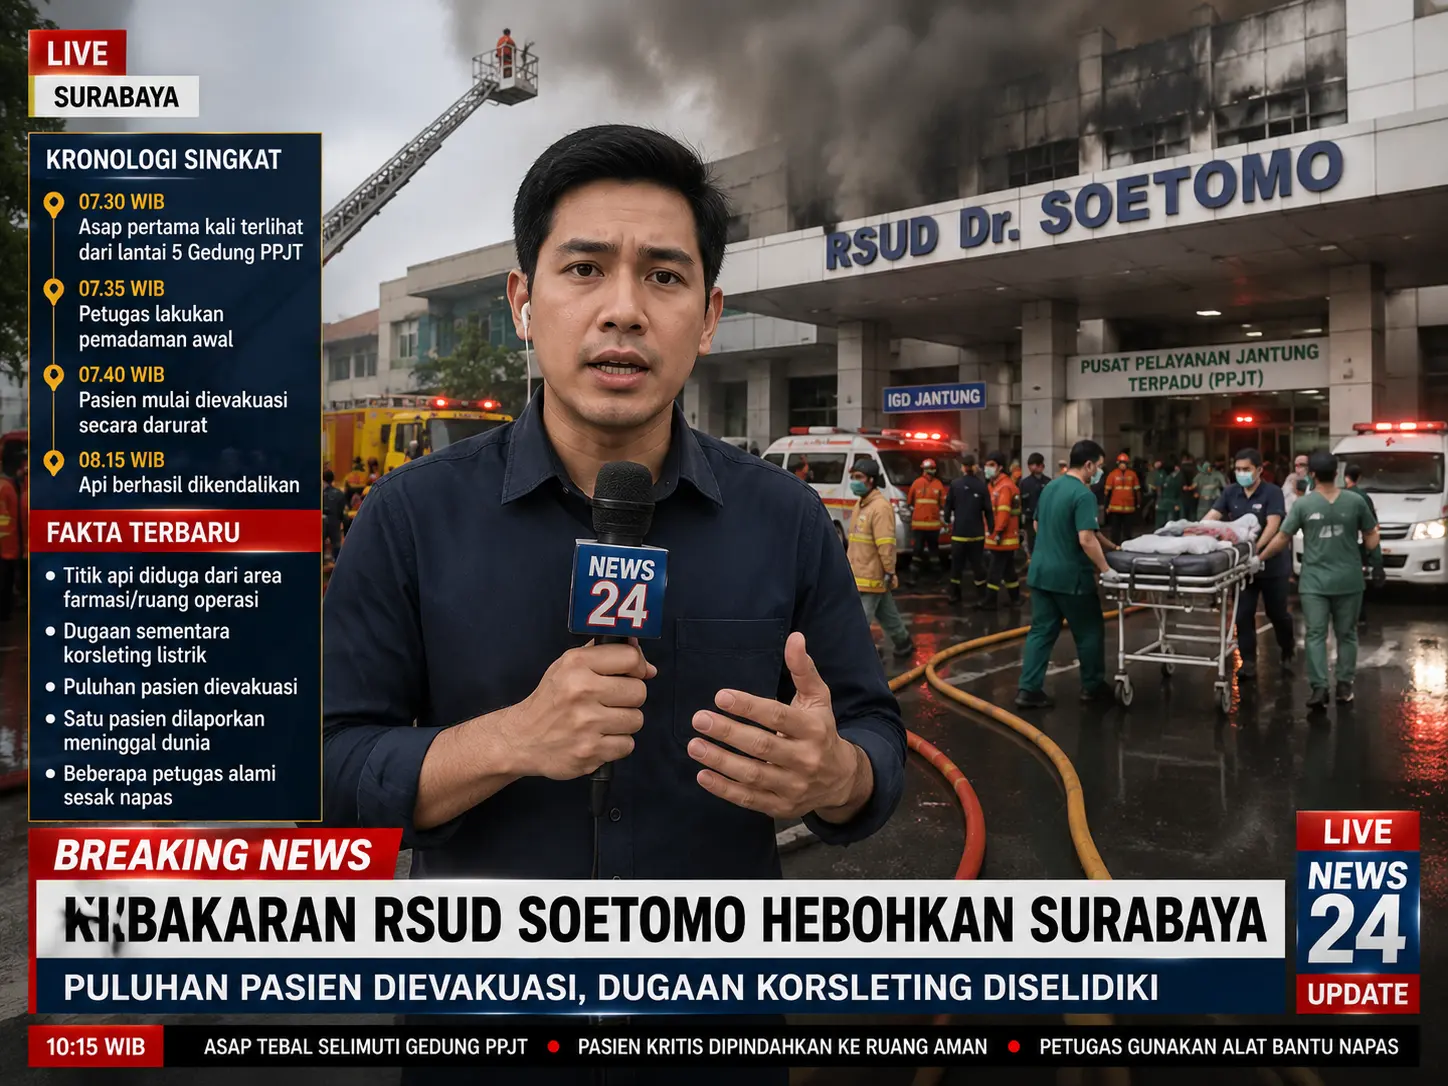The image size is (1448, 1086).
Task: Click the UPDATE label under the NEWS 24 logo
Action: [1358, 994]
